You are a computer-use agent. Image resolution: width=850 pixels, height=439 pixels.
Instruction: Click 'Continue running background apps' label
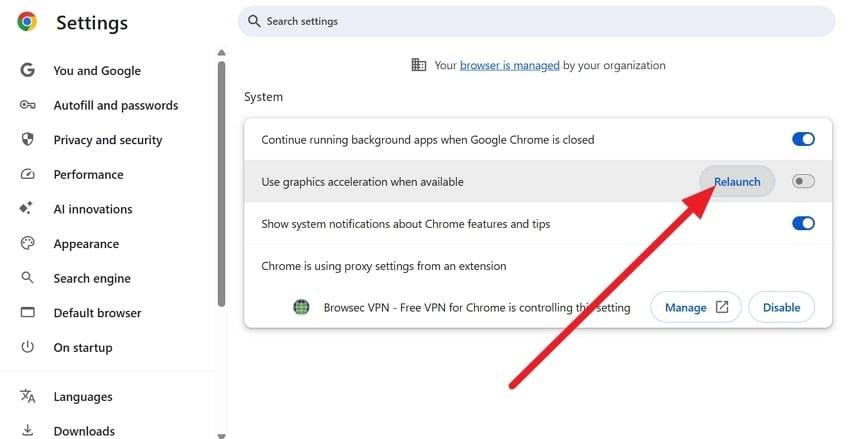[x=428, y=140]
